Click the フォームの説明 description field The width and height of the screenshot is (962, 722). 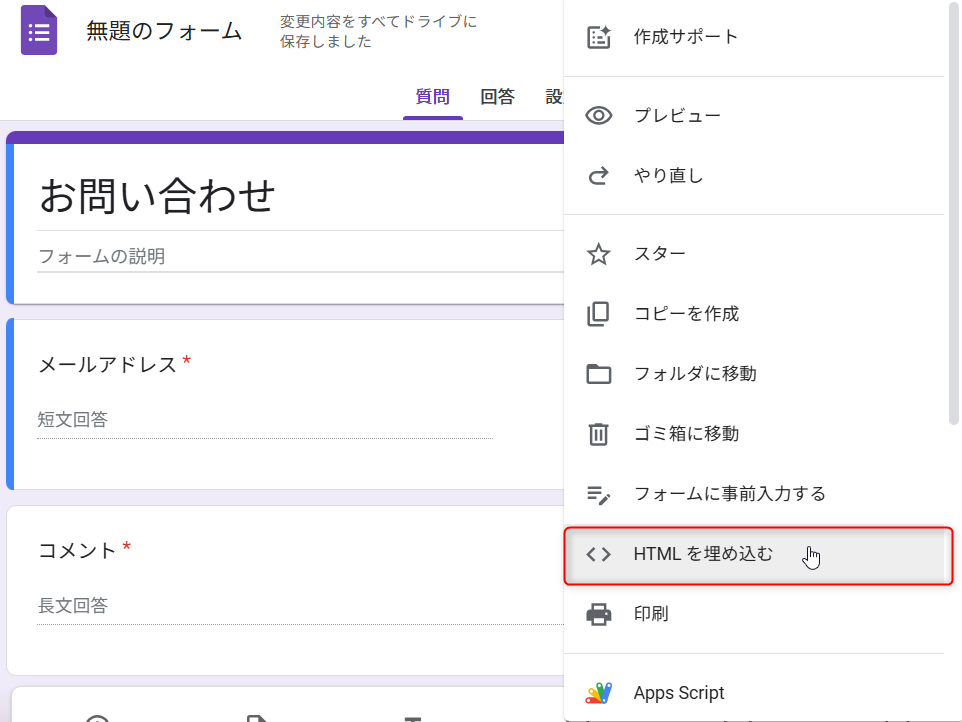pyautogui.click(x=301, y=256)
